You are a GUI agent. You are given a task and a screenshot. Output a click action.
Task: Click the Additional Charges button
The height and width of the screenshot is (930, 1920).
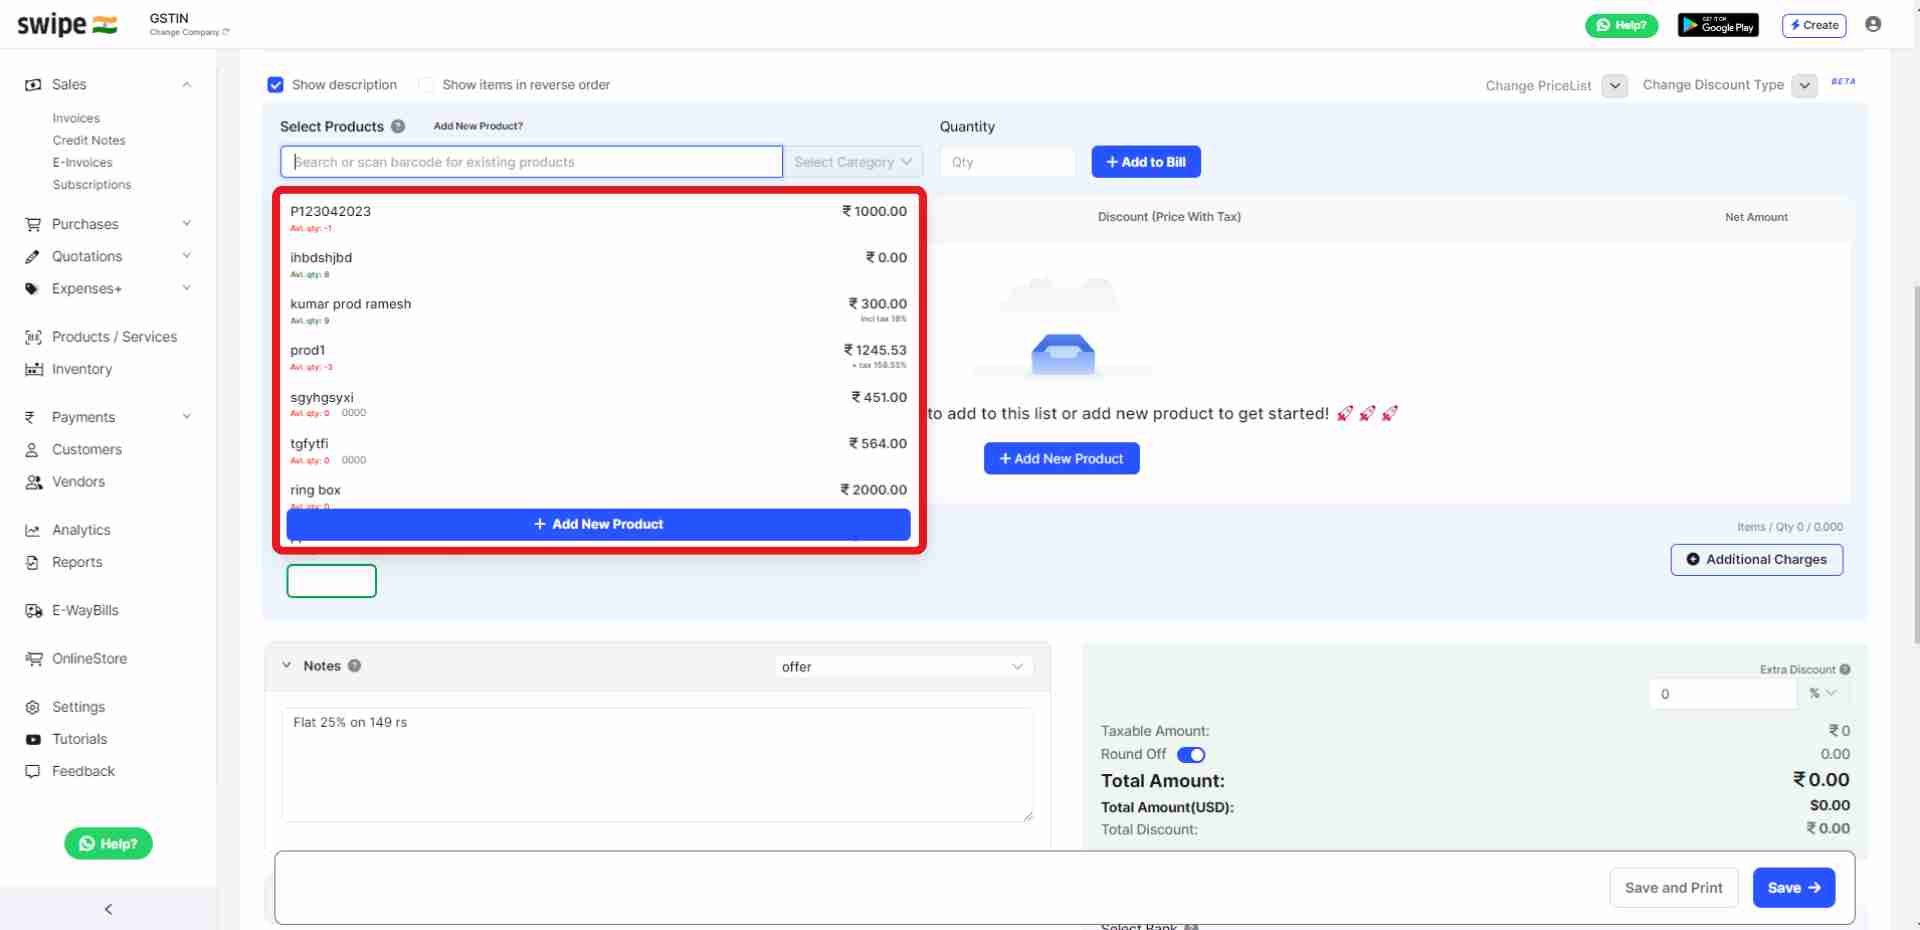pyautogui.click(x=1757, y=560)
